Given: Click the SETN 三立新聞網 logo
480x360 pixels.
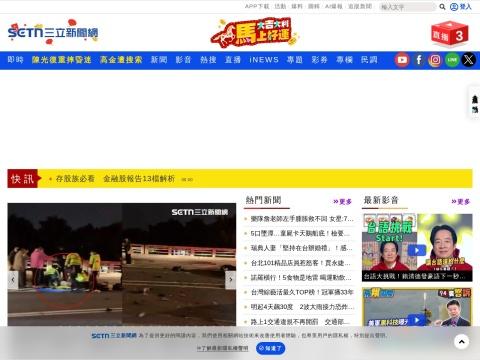Looking at the screenshot, I should click(x=53, y=32).
